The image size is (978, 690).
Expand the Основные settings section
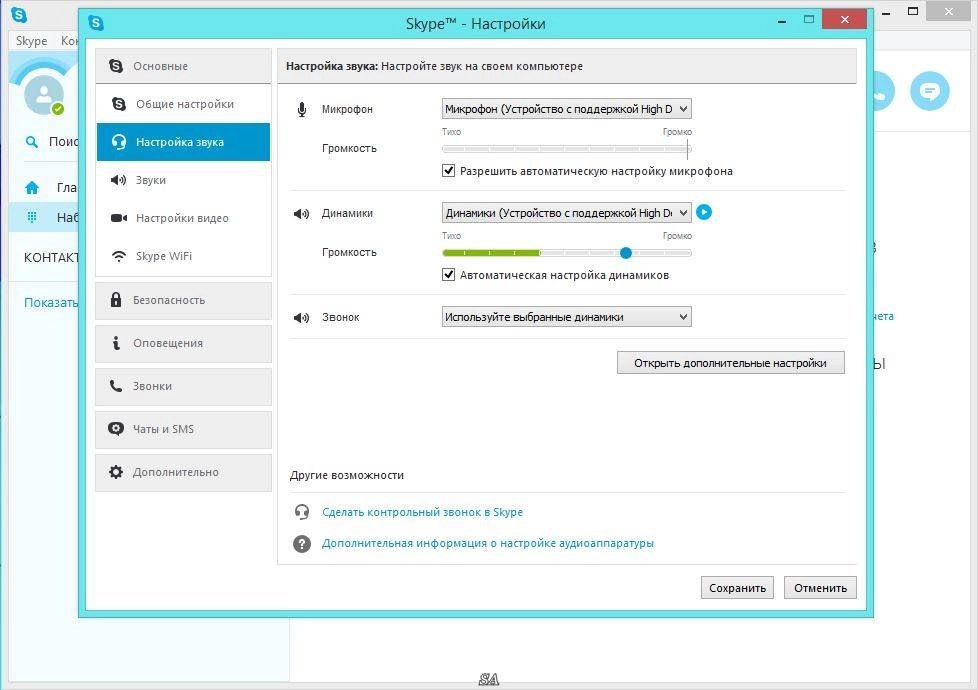183,66
